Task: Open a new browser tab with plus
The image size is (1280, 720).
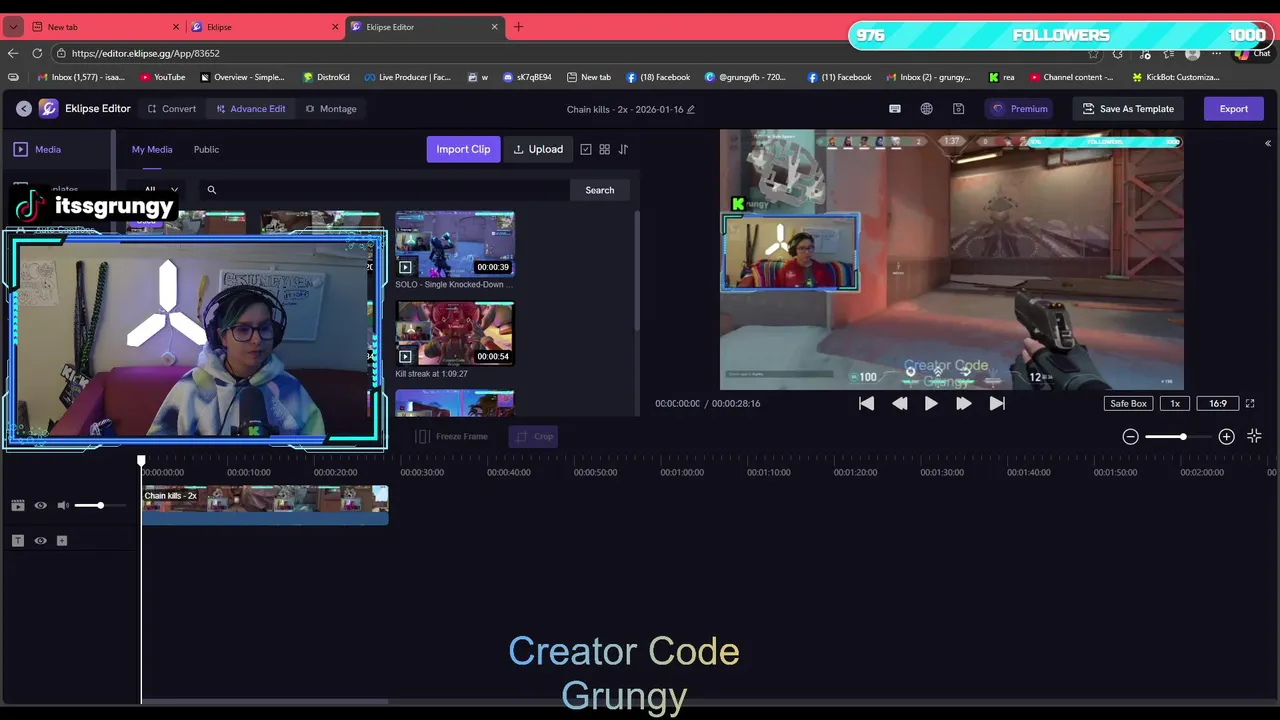Action: pos(518,27)
